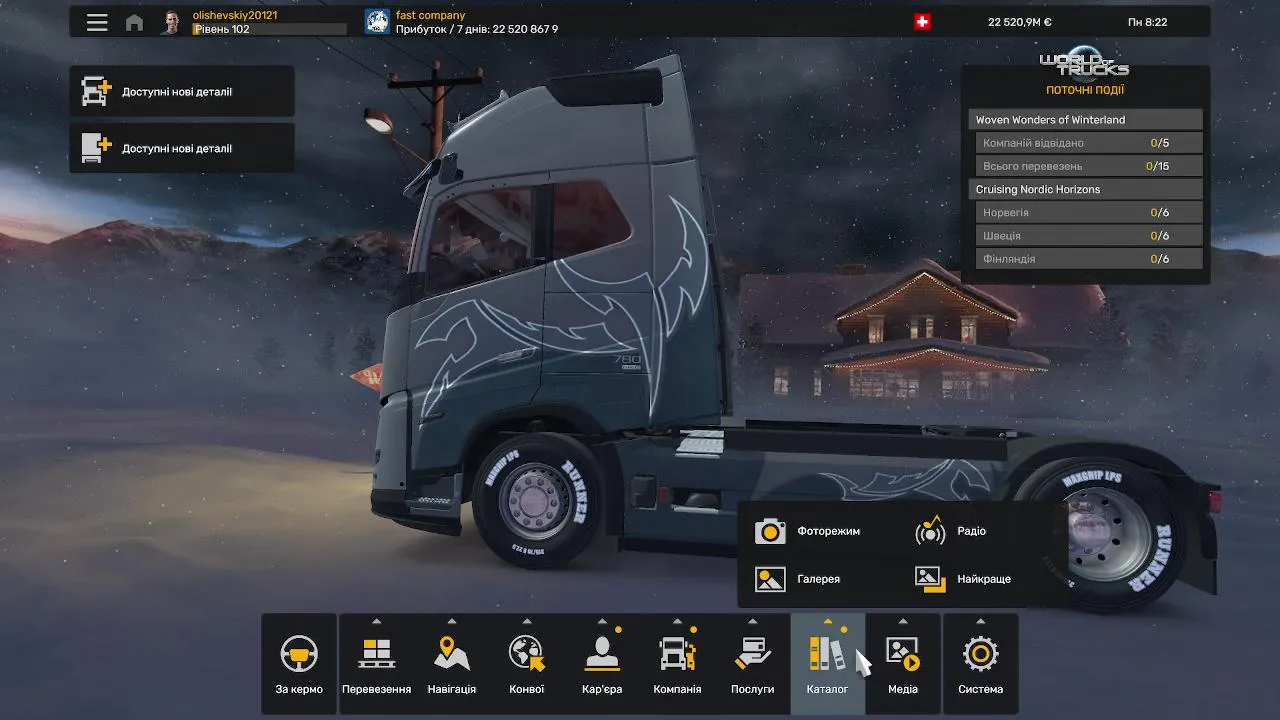Click first truck new parts notification

point(182,91)
